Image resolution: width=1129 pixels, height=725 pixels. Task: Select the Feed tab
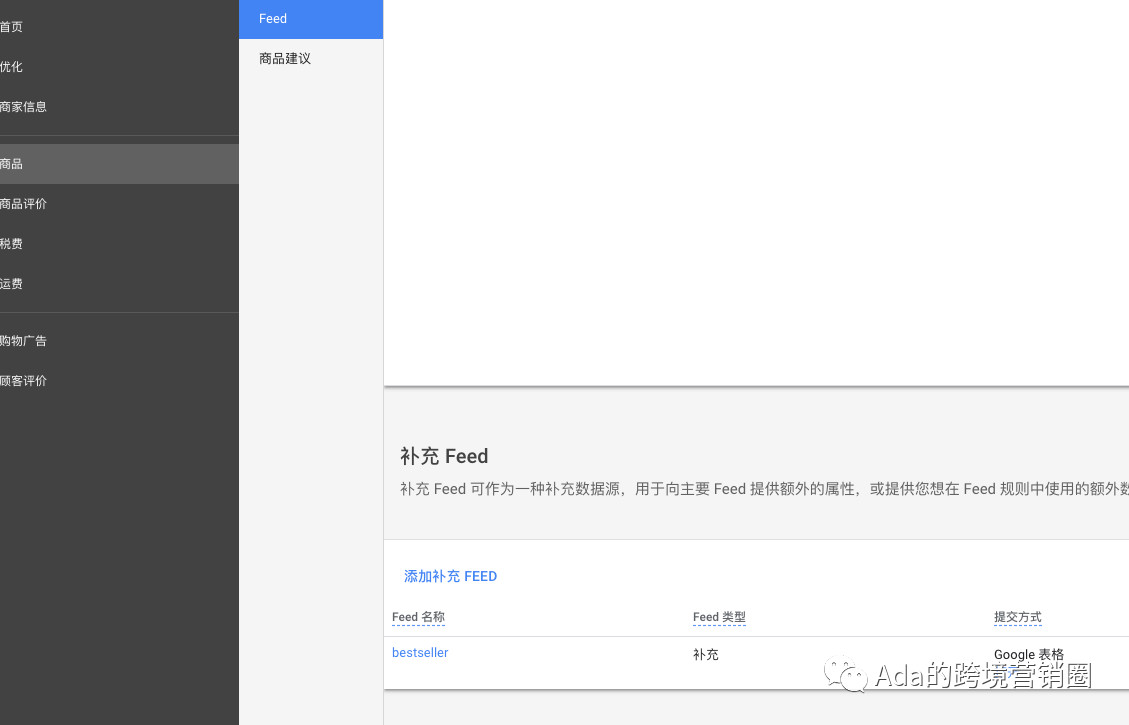pos(311,19)
